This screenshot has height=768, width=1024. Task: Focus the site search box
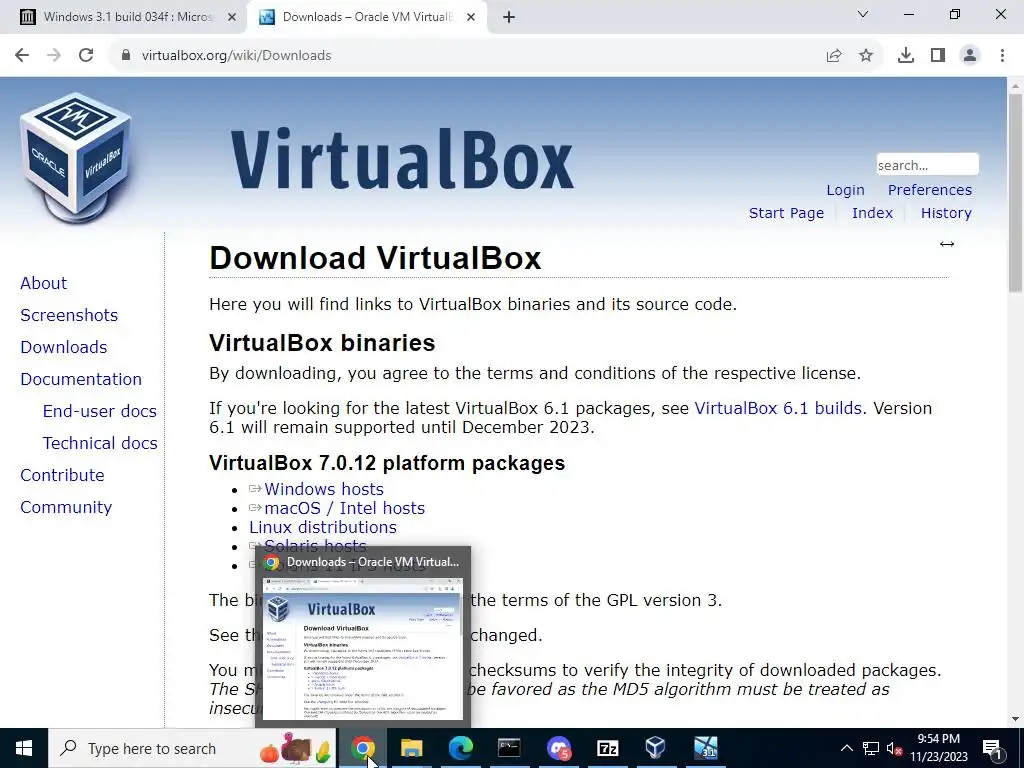coord(927,165)
